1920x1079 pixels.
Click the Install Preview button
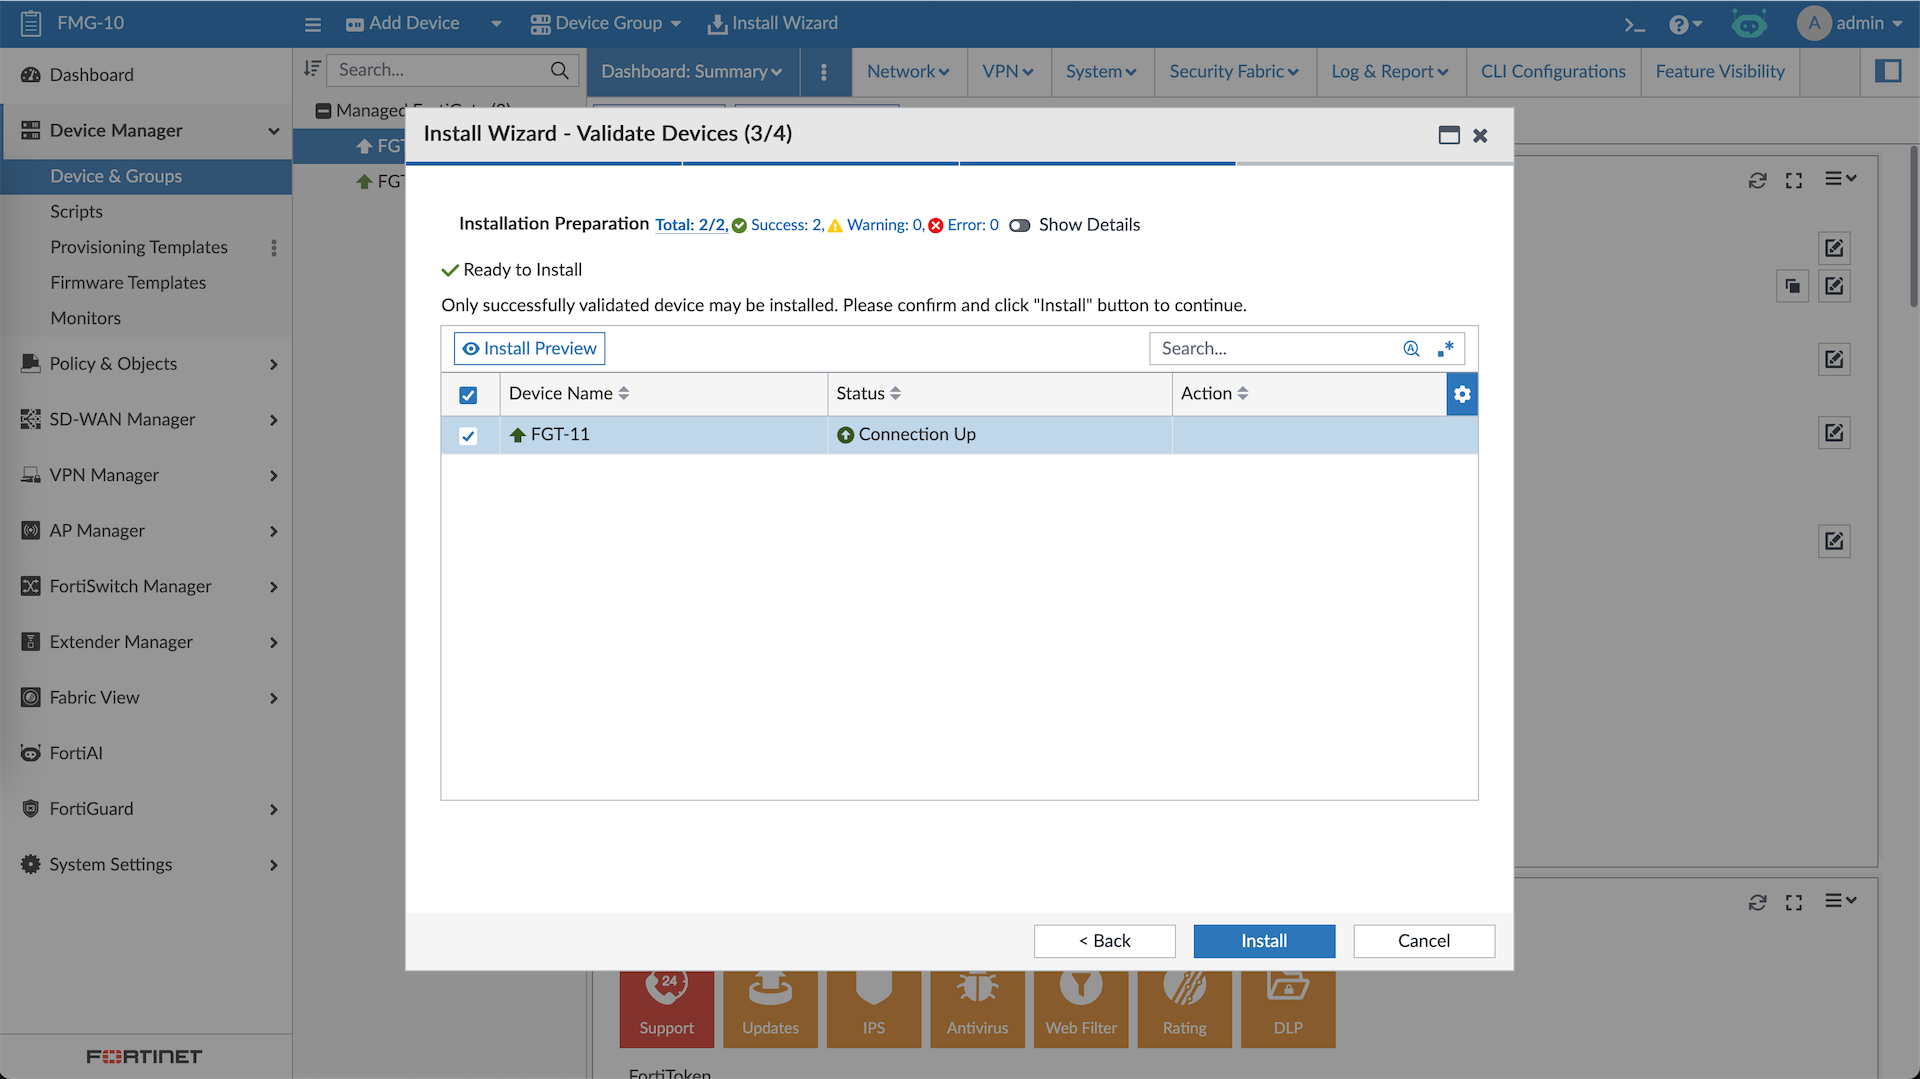[529, 349]
